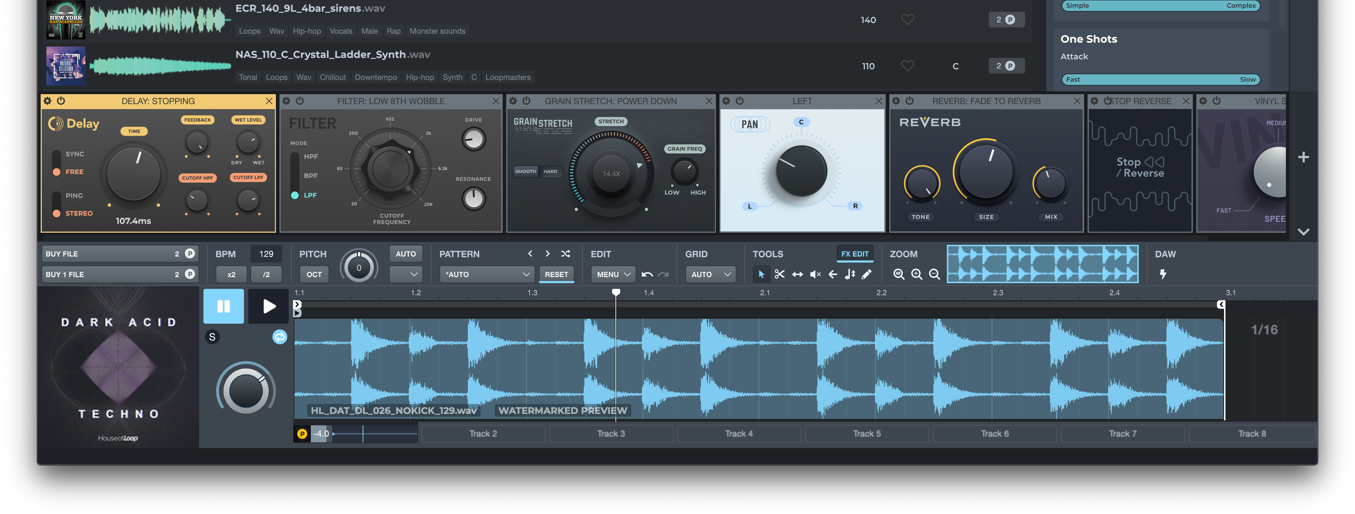Shuffle the pattern with the random icon
The height and width of the screenshot is (514, 1355).
pos(566,254)
